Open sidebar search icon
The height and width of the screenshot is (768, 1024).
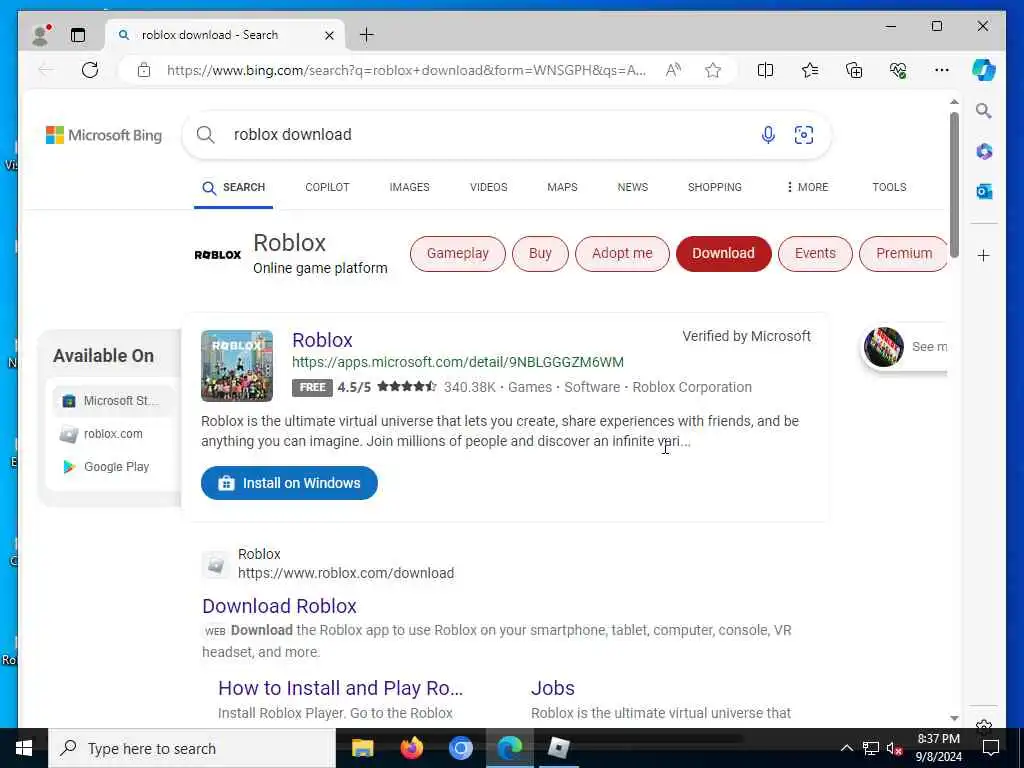point(984,111)
